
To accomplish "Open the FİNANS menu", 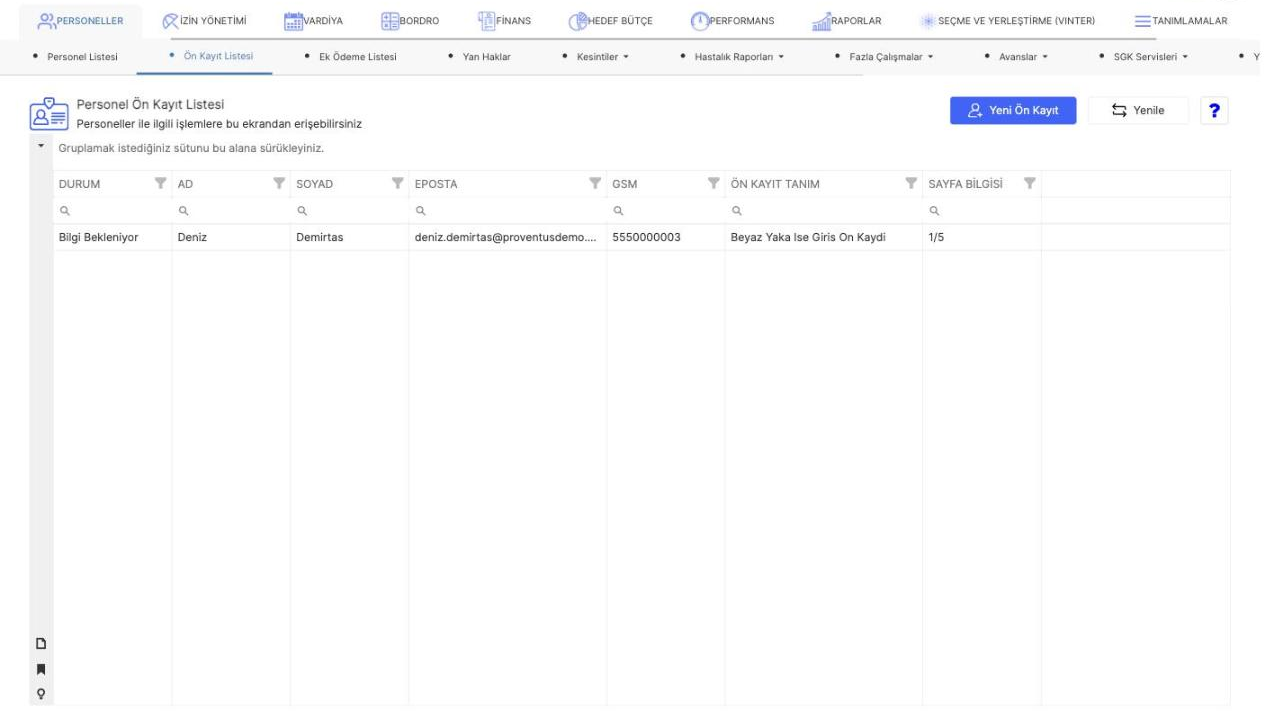I will (505, 21).
